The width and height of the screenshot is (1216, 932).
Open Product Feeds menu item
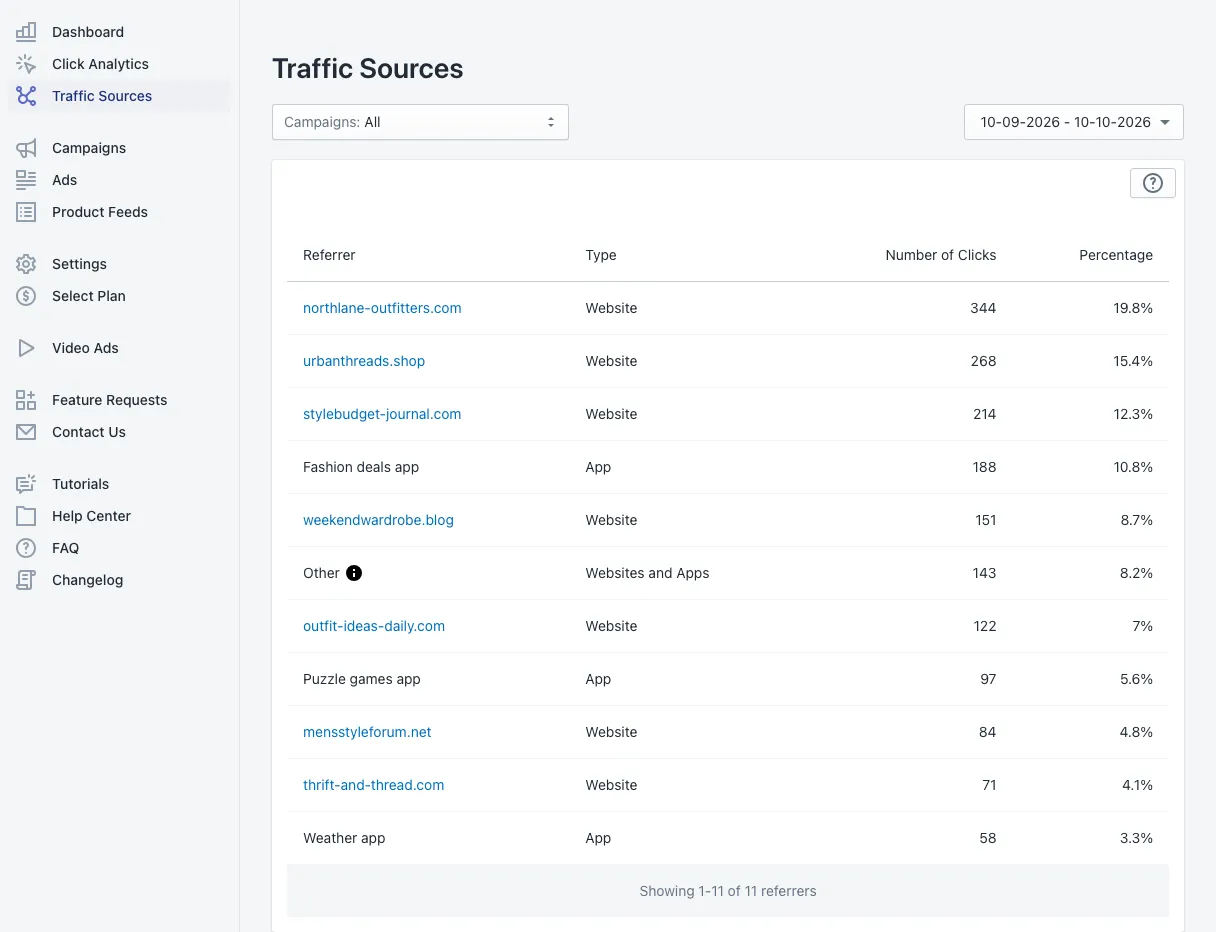(100, 212)
